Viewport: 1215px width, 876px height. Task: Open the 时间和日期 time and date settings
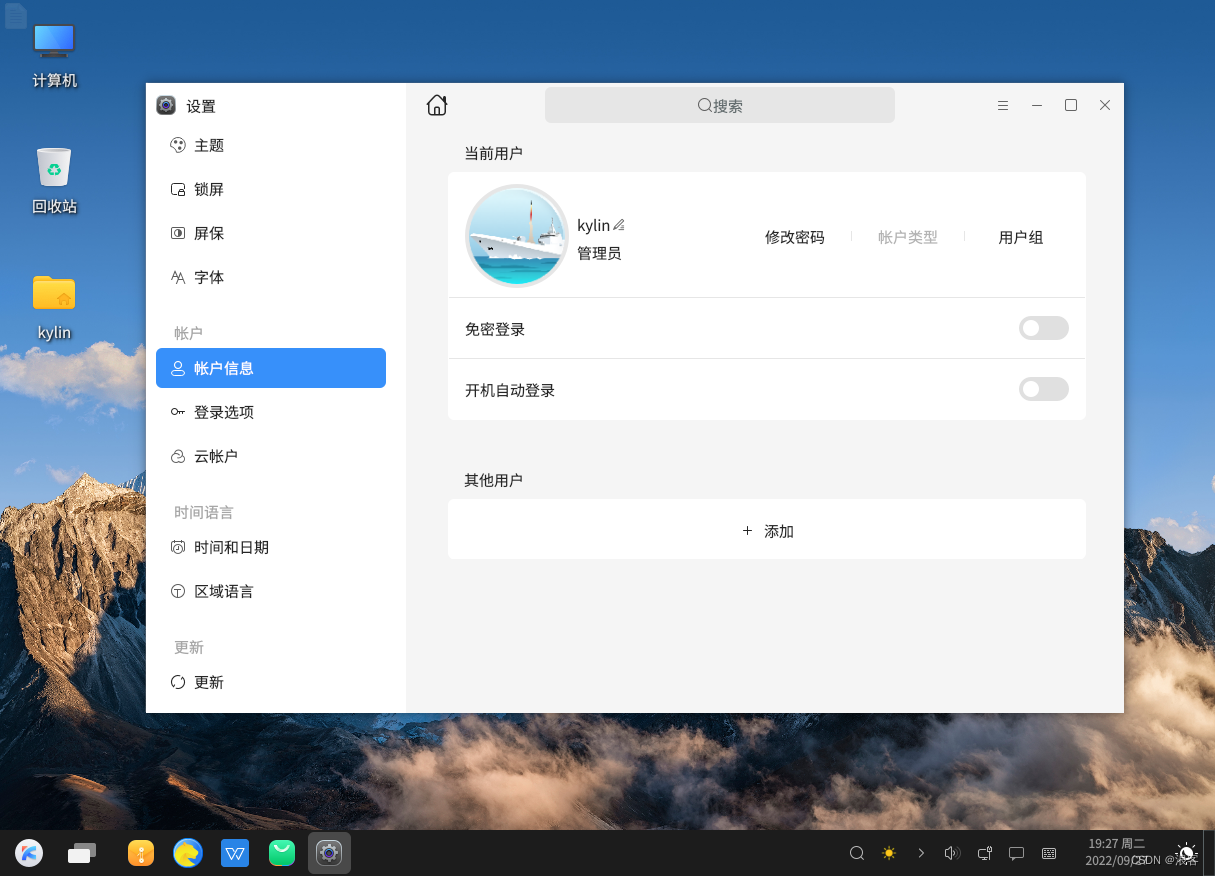tap(231, 547)
